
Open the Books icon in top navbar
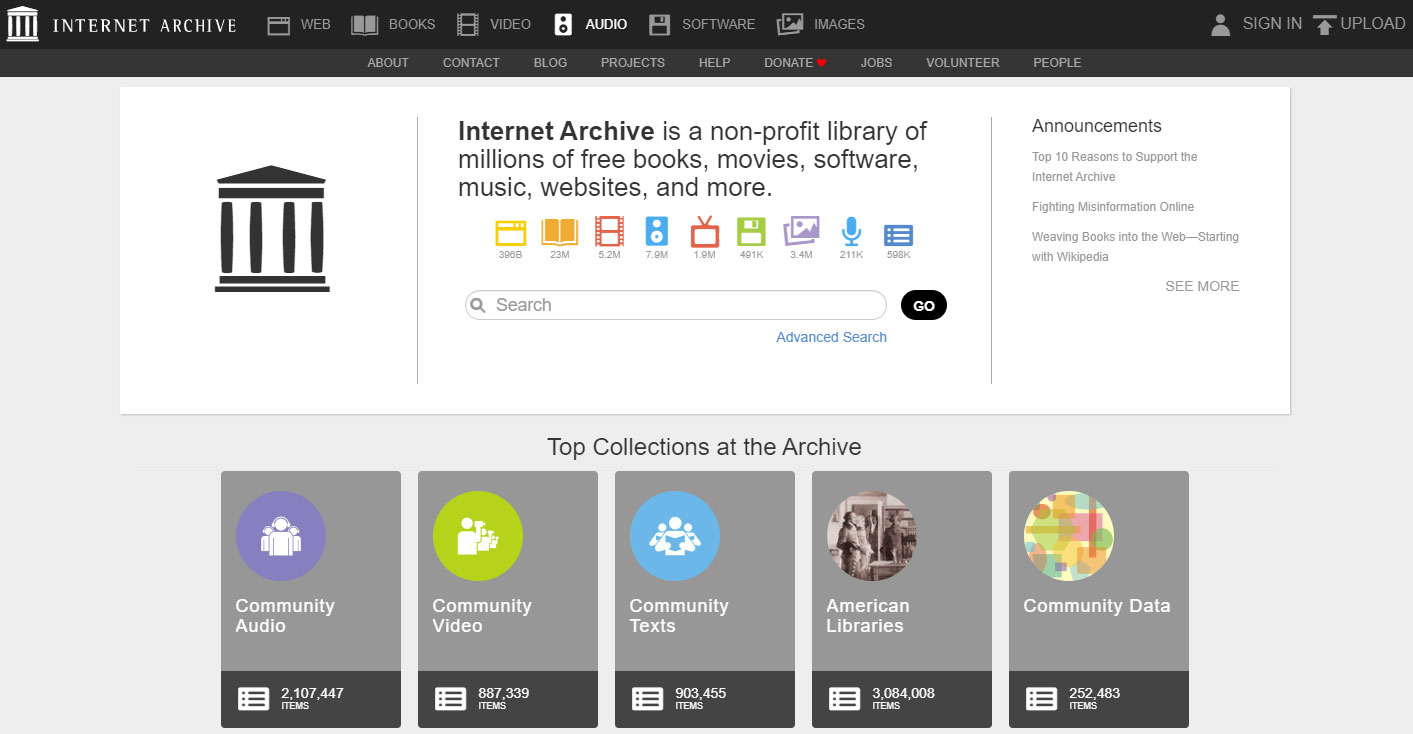pyautogui.click(x=365, y=24)
